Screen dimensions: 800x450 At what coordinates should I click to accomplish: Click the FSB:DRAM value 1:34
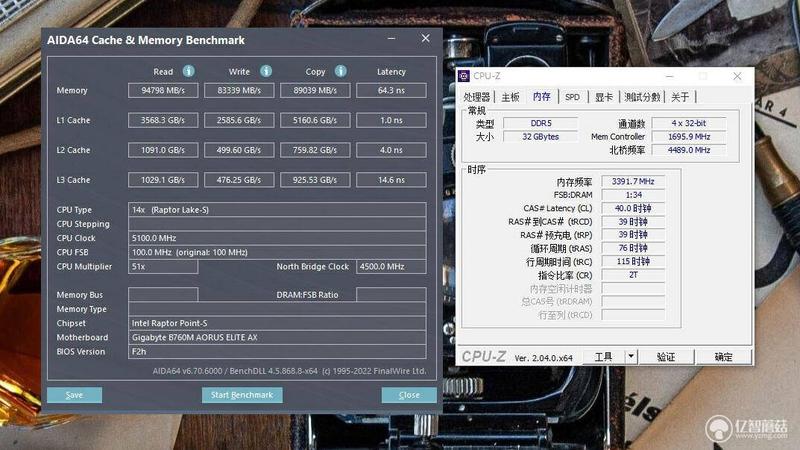coord(633,195)
